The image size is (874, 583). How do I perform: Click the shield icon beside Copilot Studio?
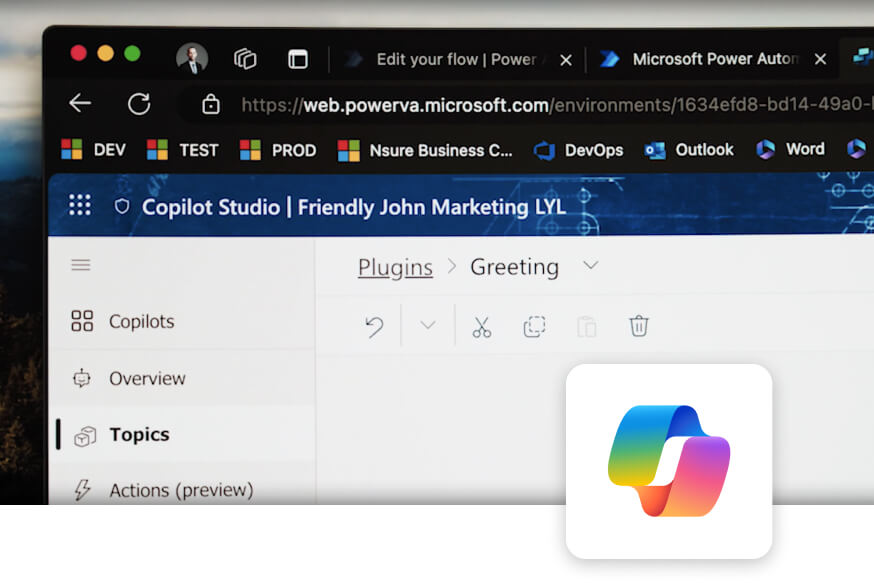(122, 207)
